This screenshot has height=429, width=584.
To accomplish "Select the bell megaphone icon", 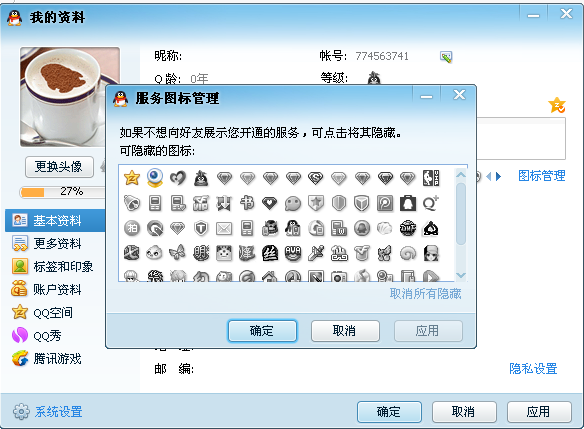I will pos(132,203).
